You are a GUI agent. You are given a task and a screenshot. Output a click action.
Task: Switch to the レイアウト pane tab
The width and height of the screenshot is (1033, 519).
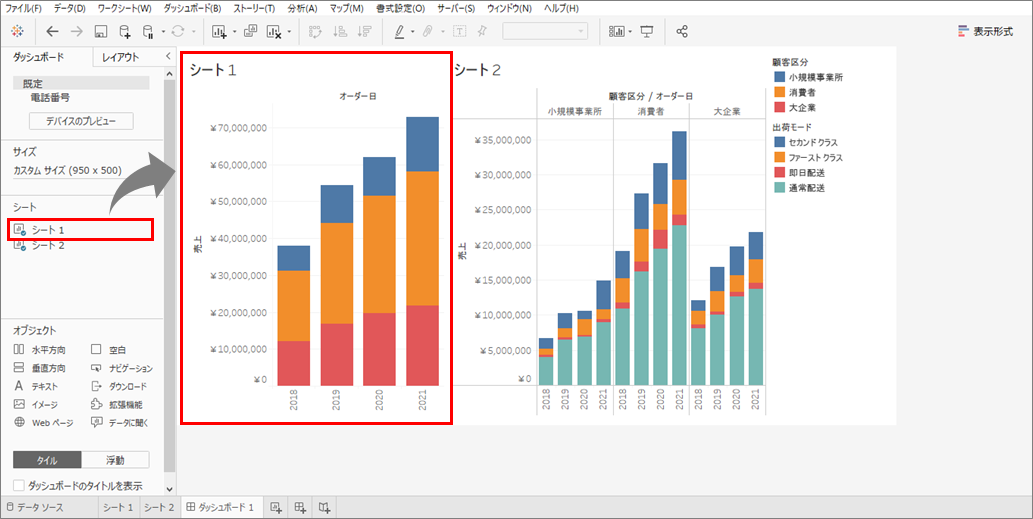(121, 57)
